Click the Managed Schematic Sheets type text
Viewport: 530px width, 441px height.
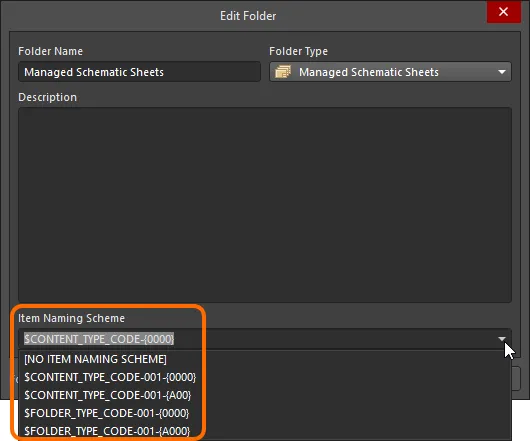point(369,72)
